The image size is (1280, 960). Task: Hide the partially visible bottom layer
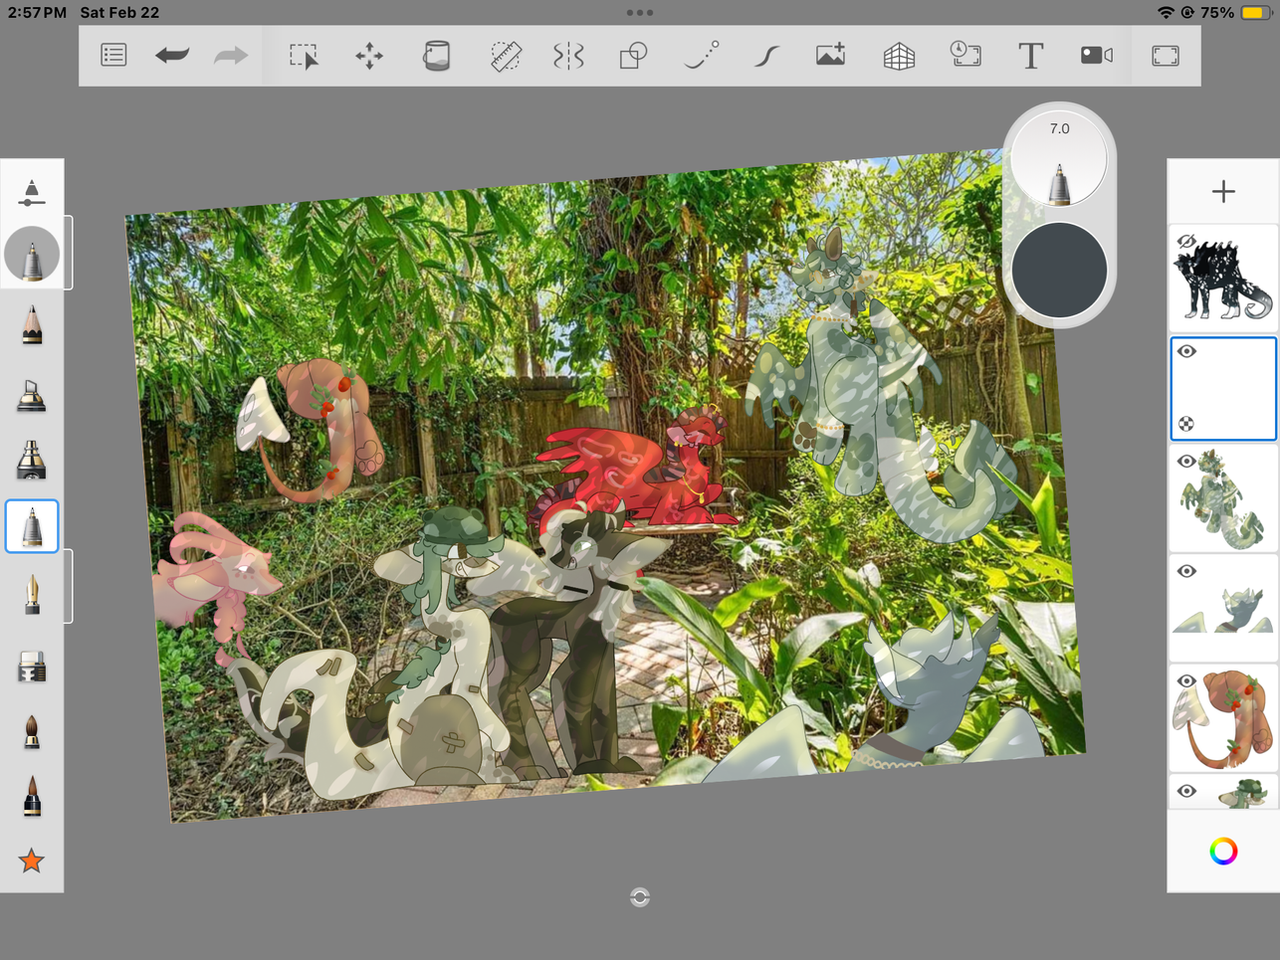(1187, 791)
